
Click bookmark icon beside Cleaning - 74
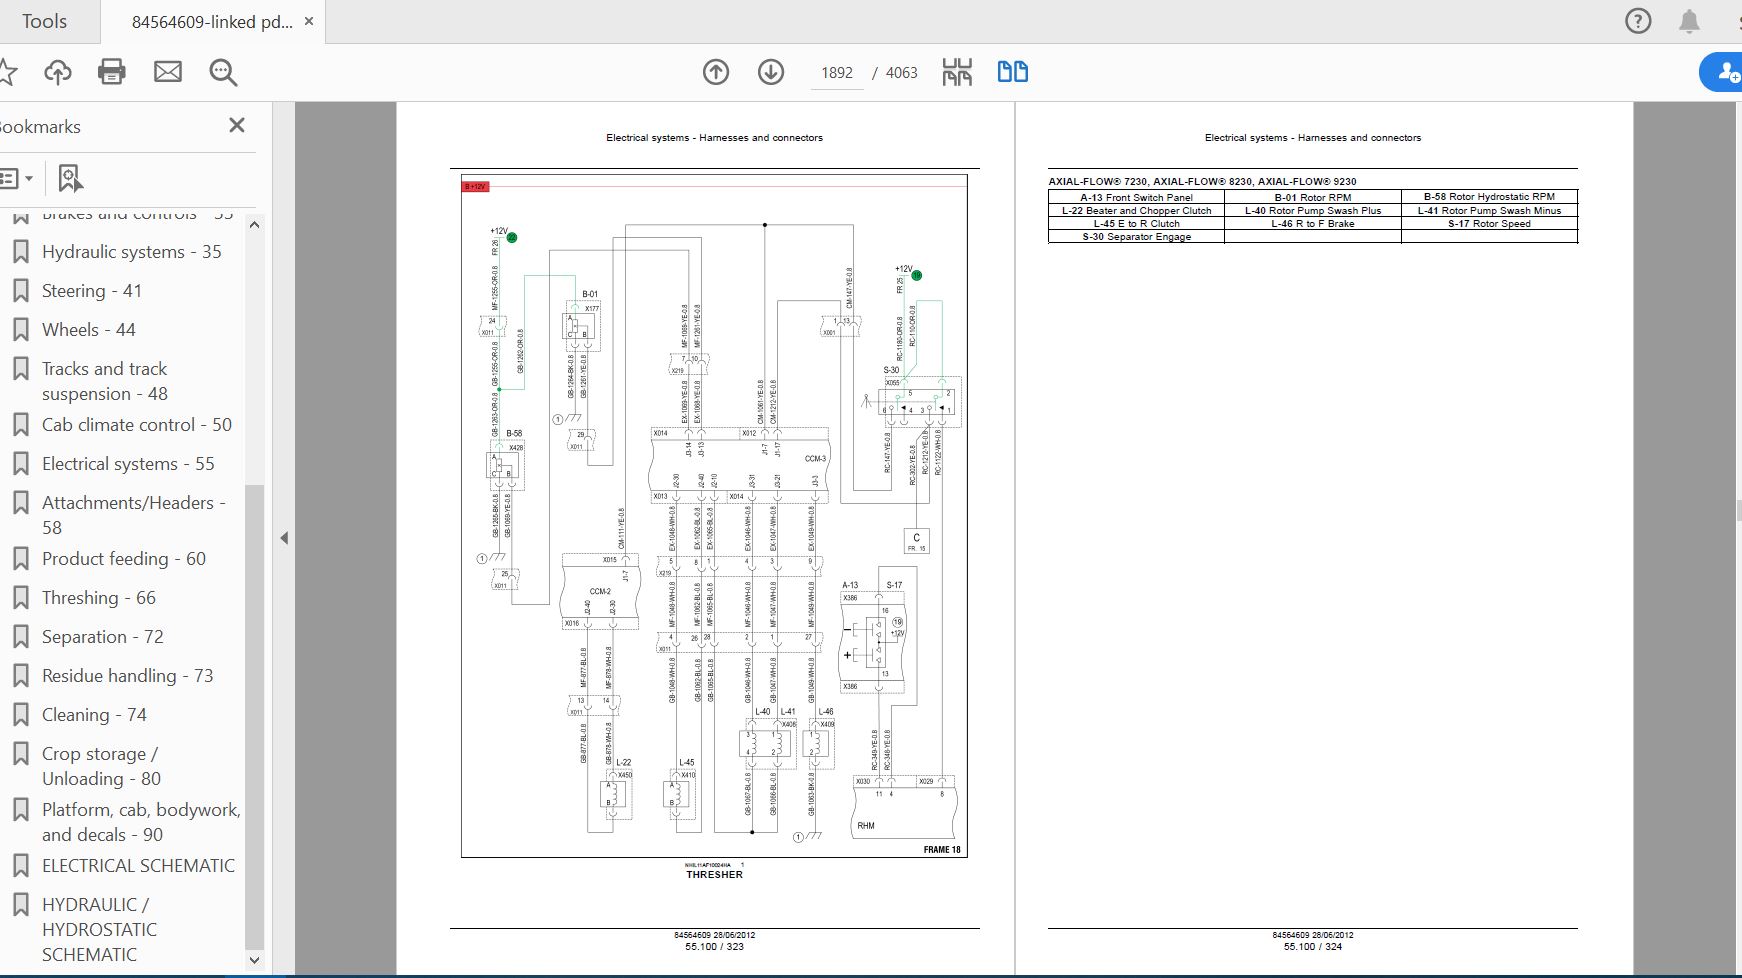20,715
